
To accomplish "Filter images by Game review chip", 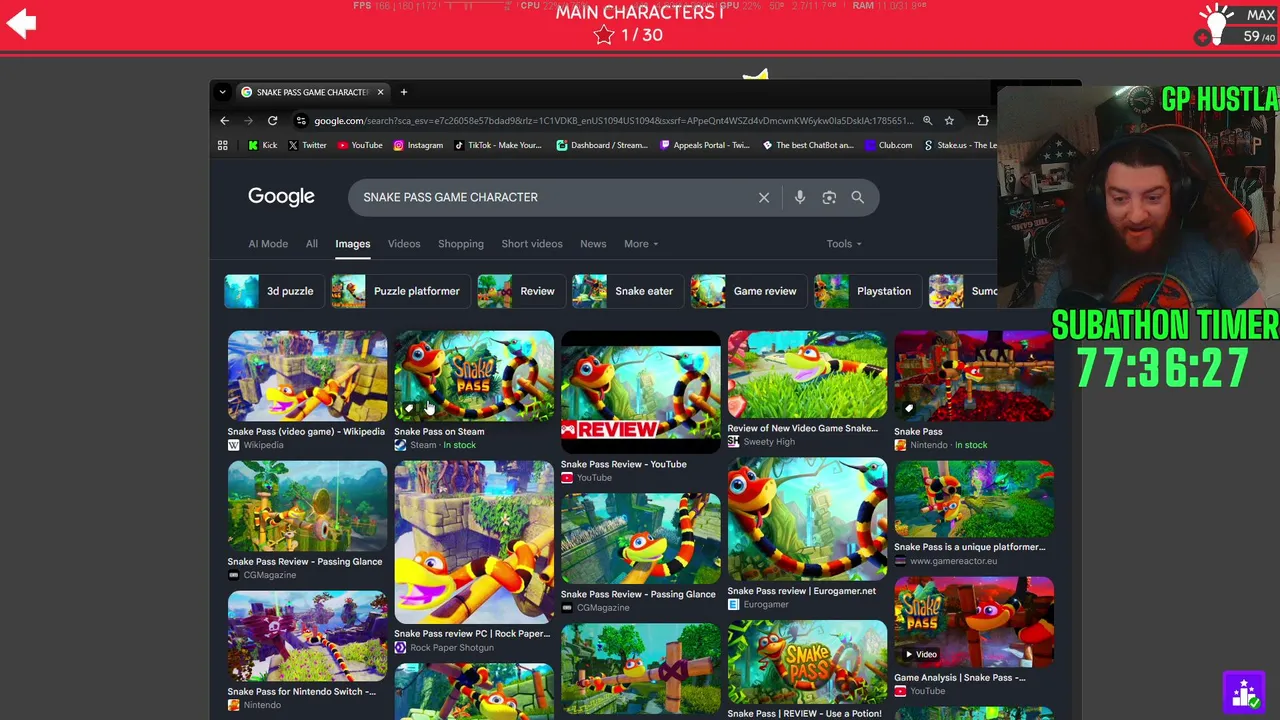I will [x=748, y=291].
